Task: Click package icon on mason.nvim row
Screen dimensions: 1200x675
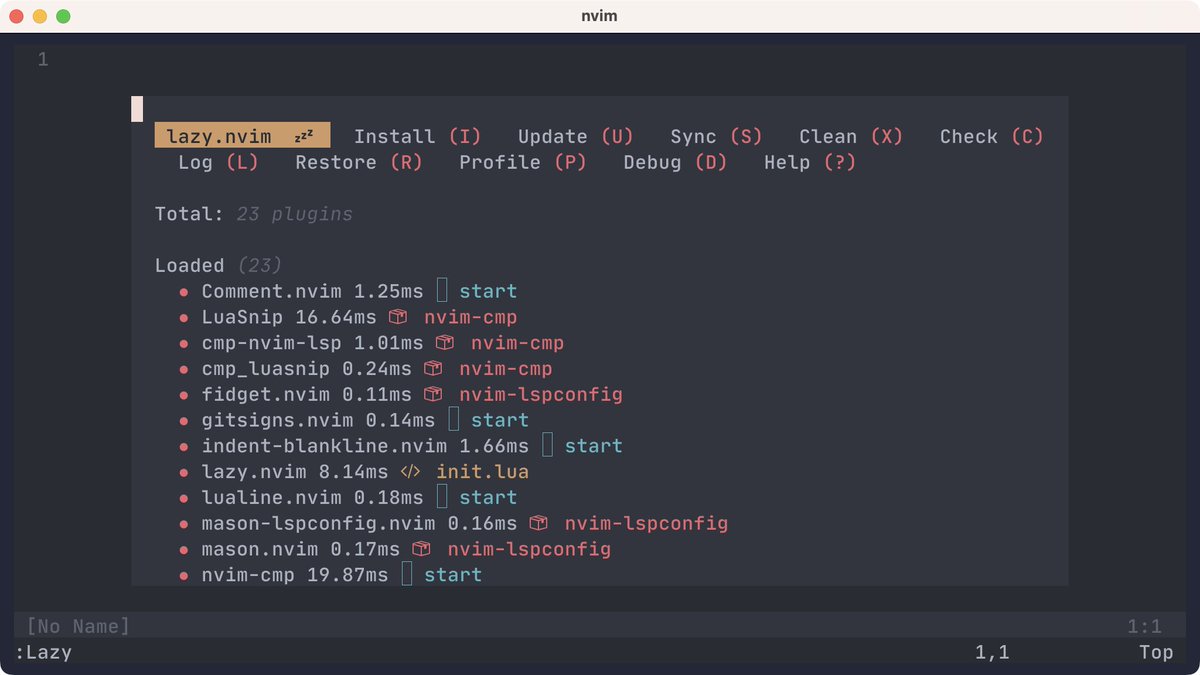Action: pos(421,549)
